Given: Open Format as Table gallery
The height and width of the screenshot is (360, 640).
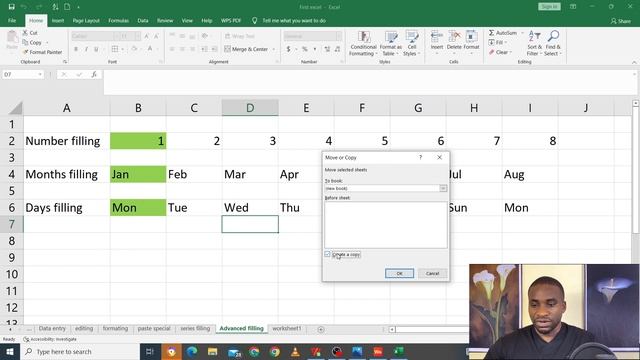Looking at the screenshot, I should tap(391, 43).
